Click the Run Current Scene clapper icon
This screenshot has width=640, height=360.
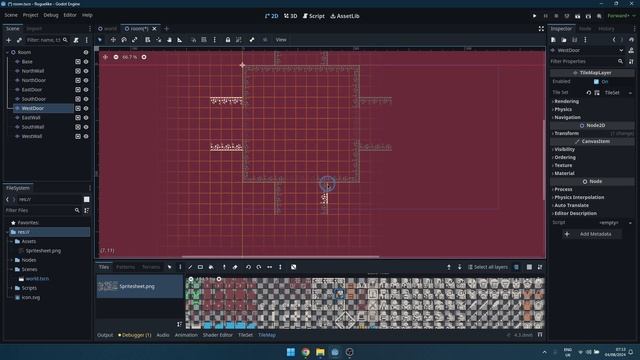coord(577,16)
